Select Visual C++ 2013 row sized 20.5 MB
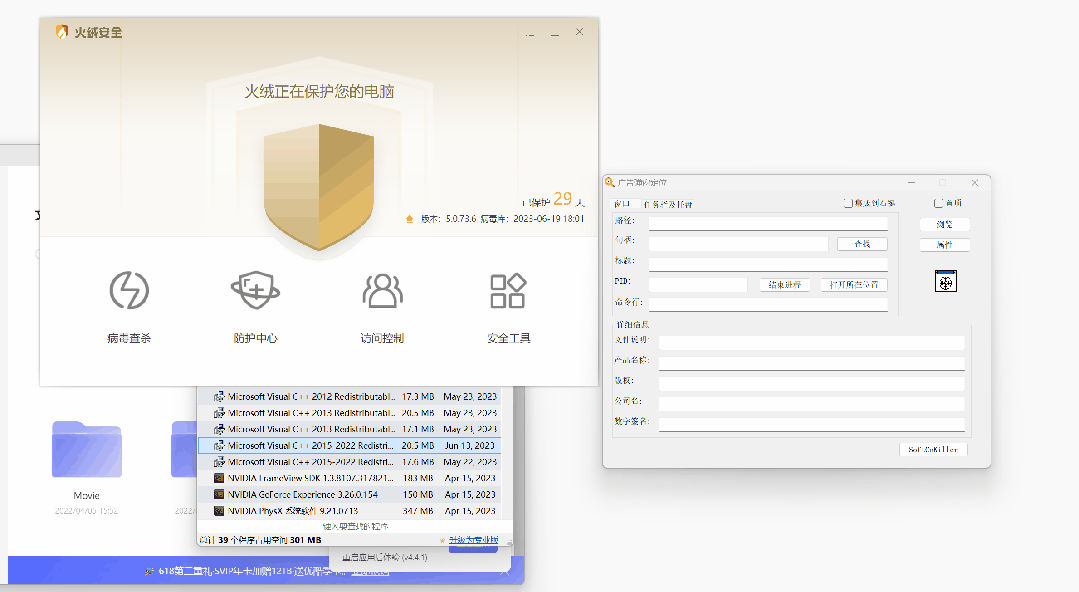Viewport: 1079px width, 592px height. tap(350, 413)
